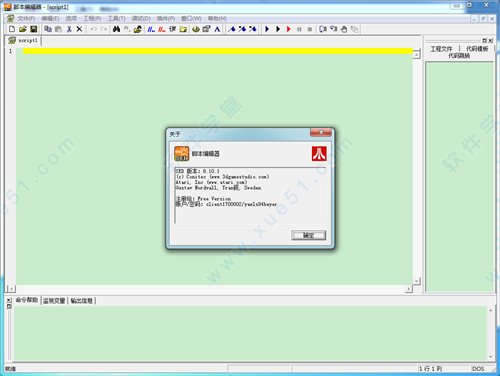Save the script with the floppy disk icon
This screenshot has height=376, width=500.
pyautogui.click(x=33, y=29)
